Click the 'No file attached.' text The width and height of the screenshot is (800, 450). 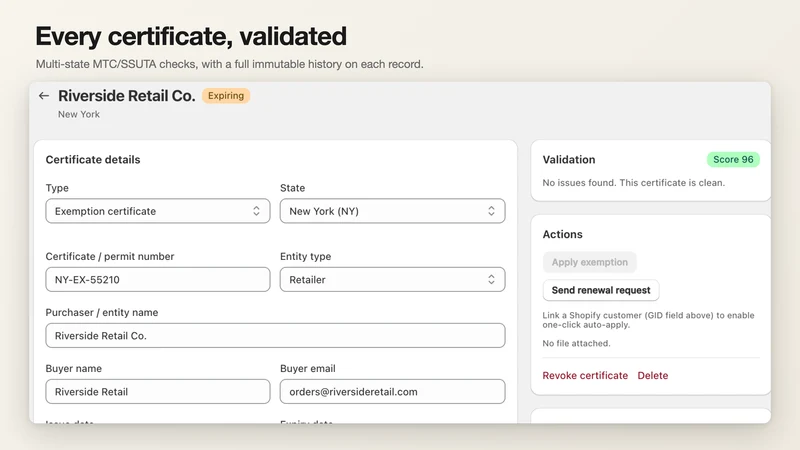point(577,343)
